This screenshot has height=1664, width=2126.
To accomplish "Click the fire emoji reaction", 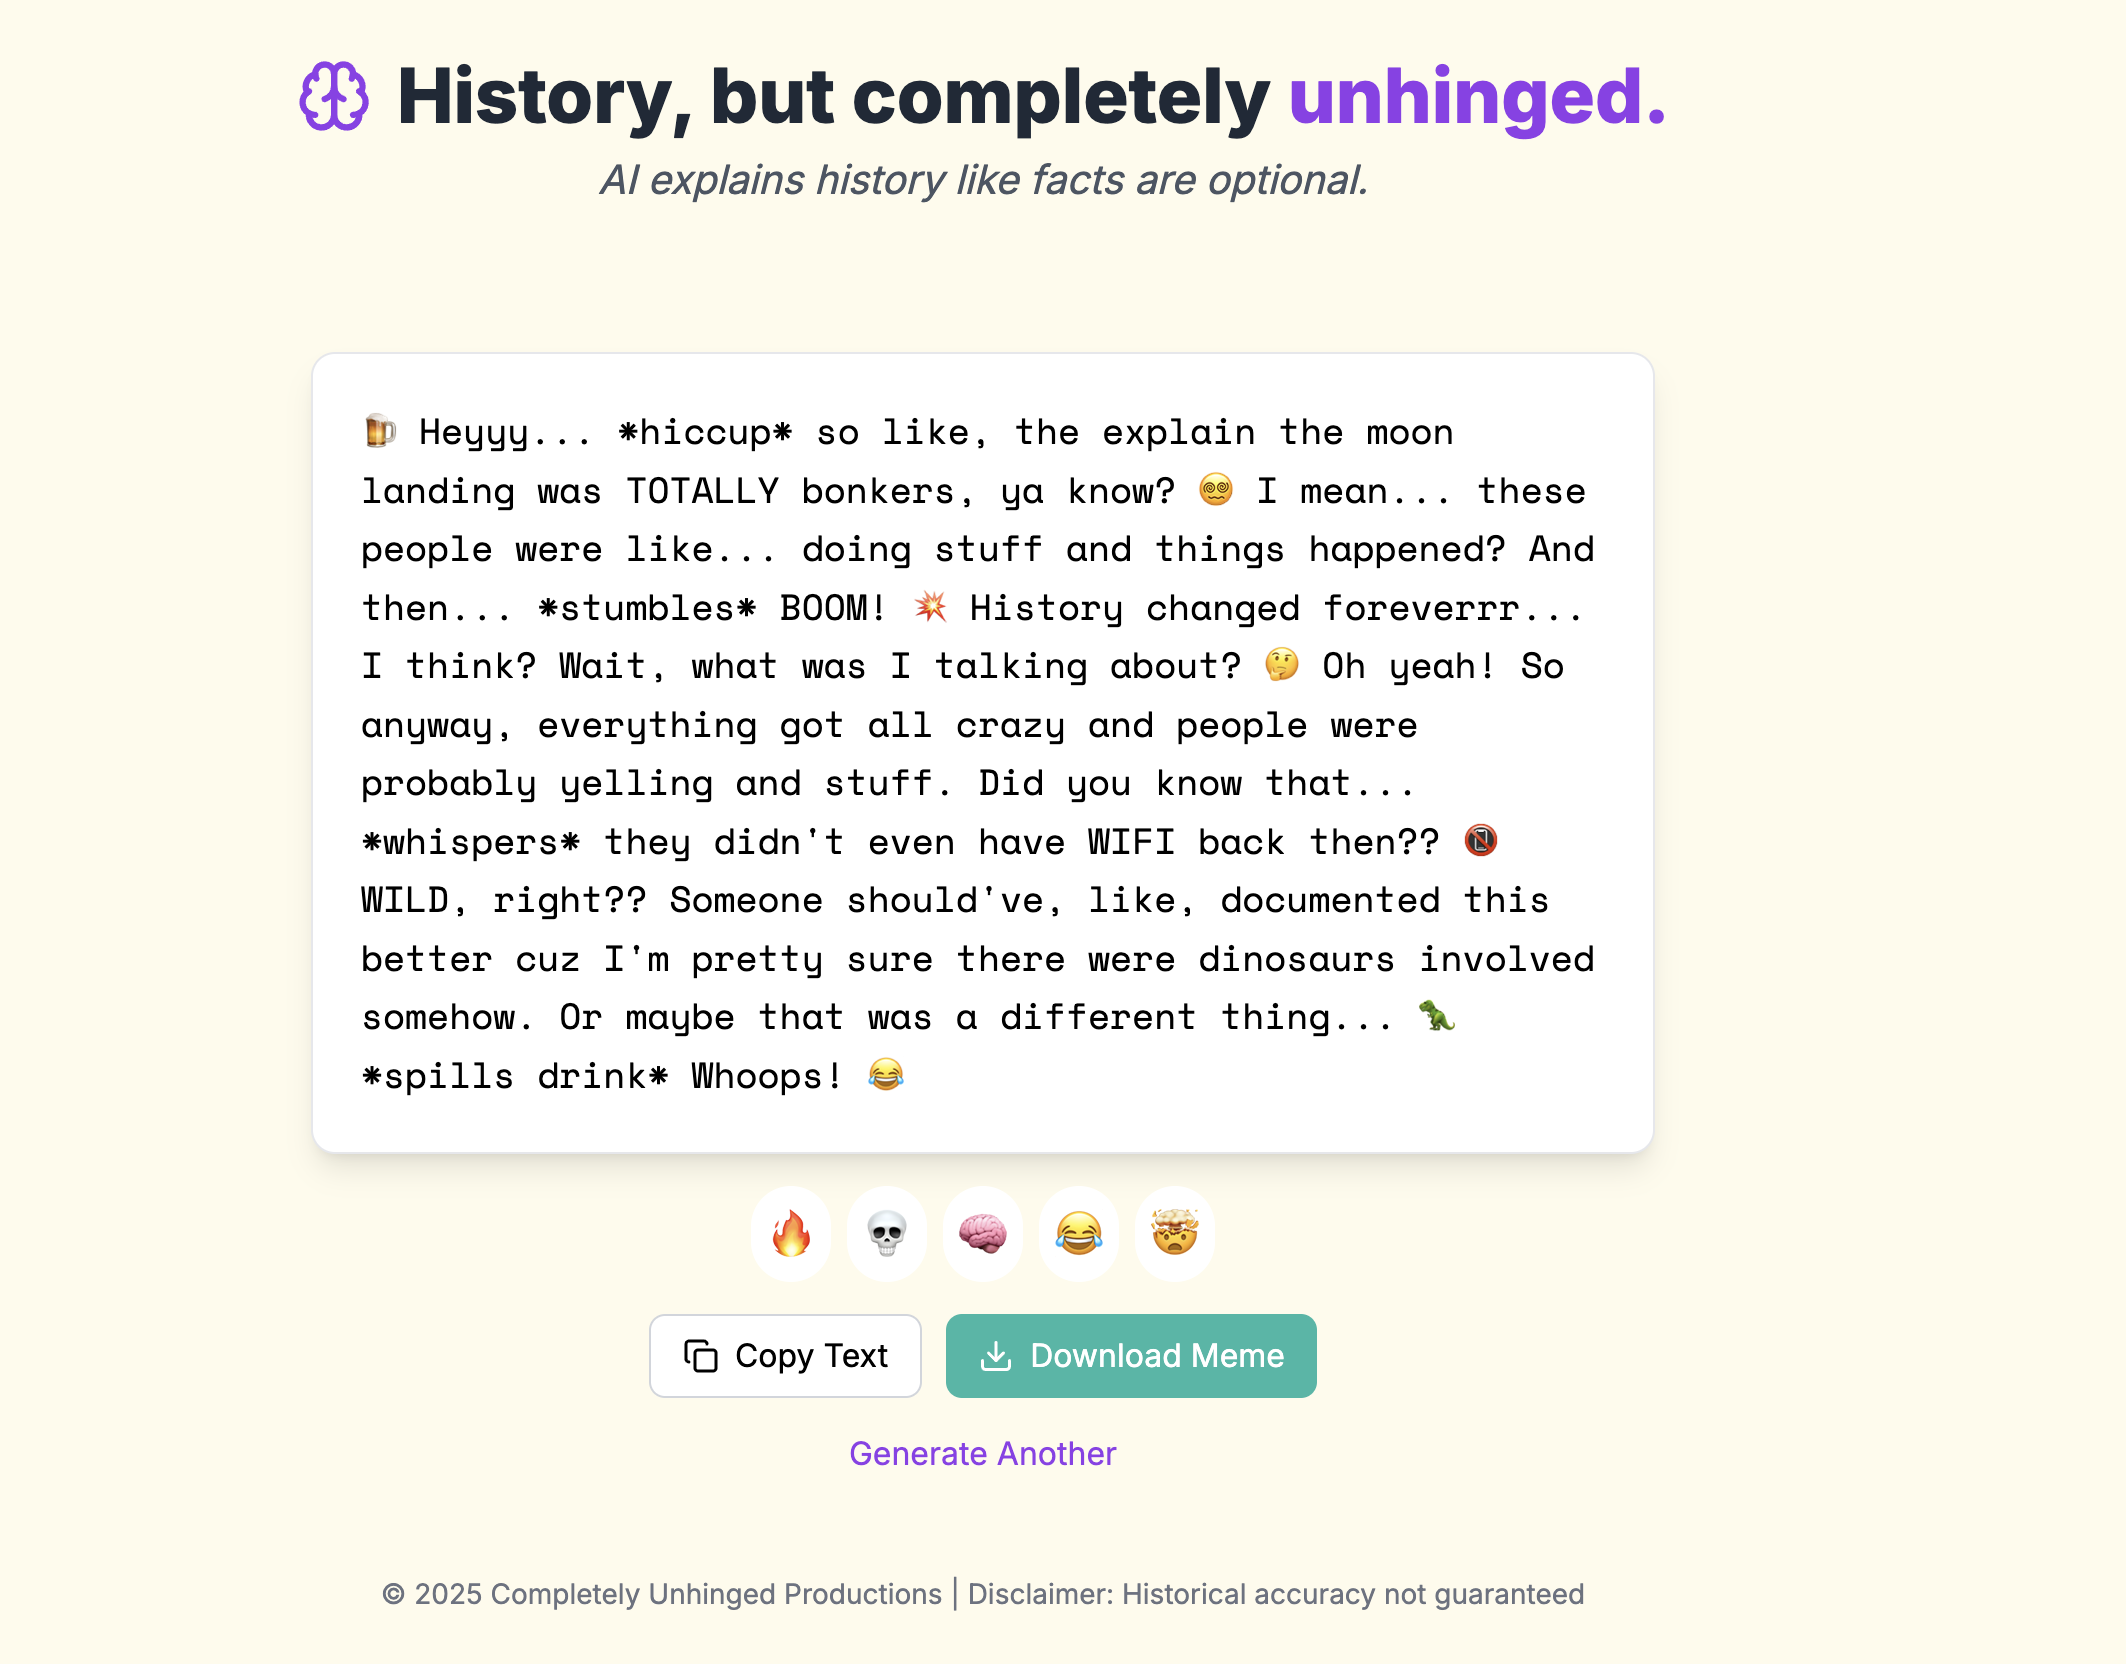I will [x=791, y=1234].
